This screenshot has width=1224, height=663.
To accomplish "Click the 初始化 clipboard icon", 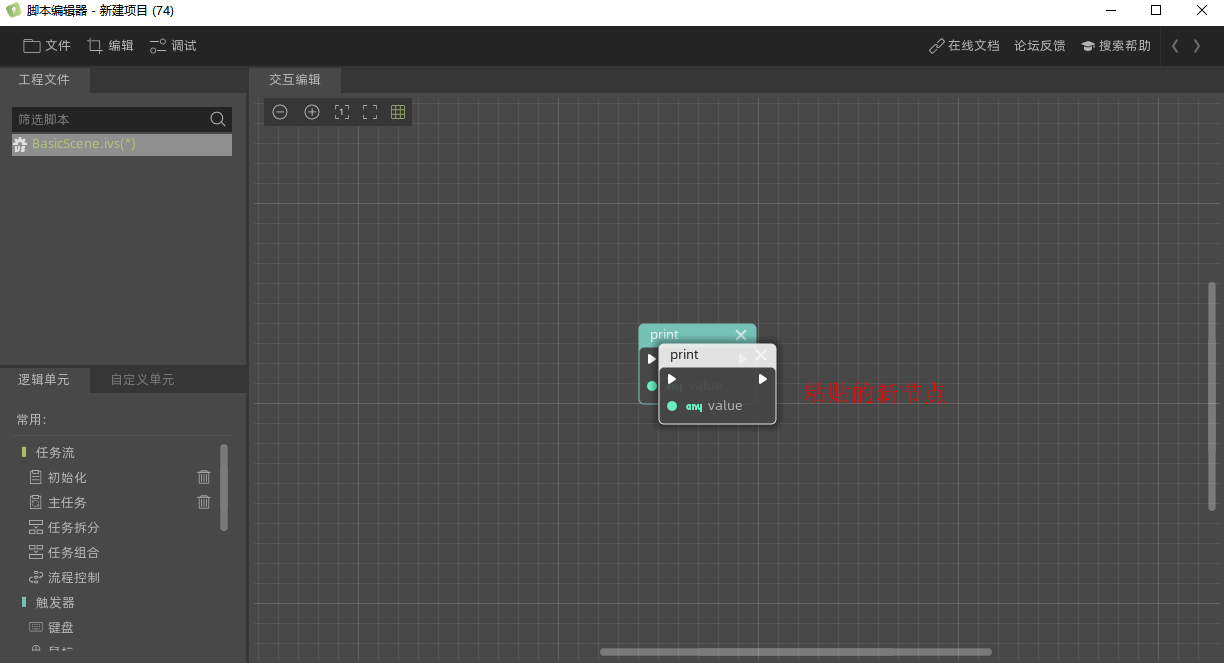I will (36, 478).
